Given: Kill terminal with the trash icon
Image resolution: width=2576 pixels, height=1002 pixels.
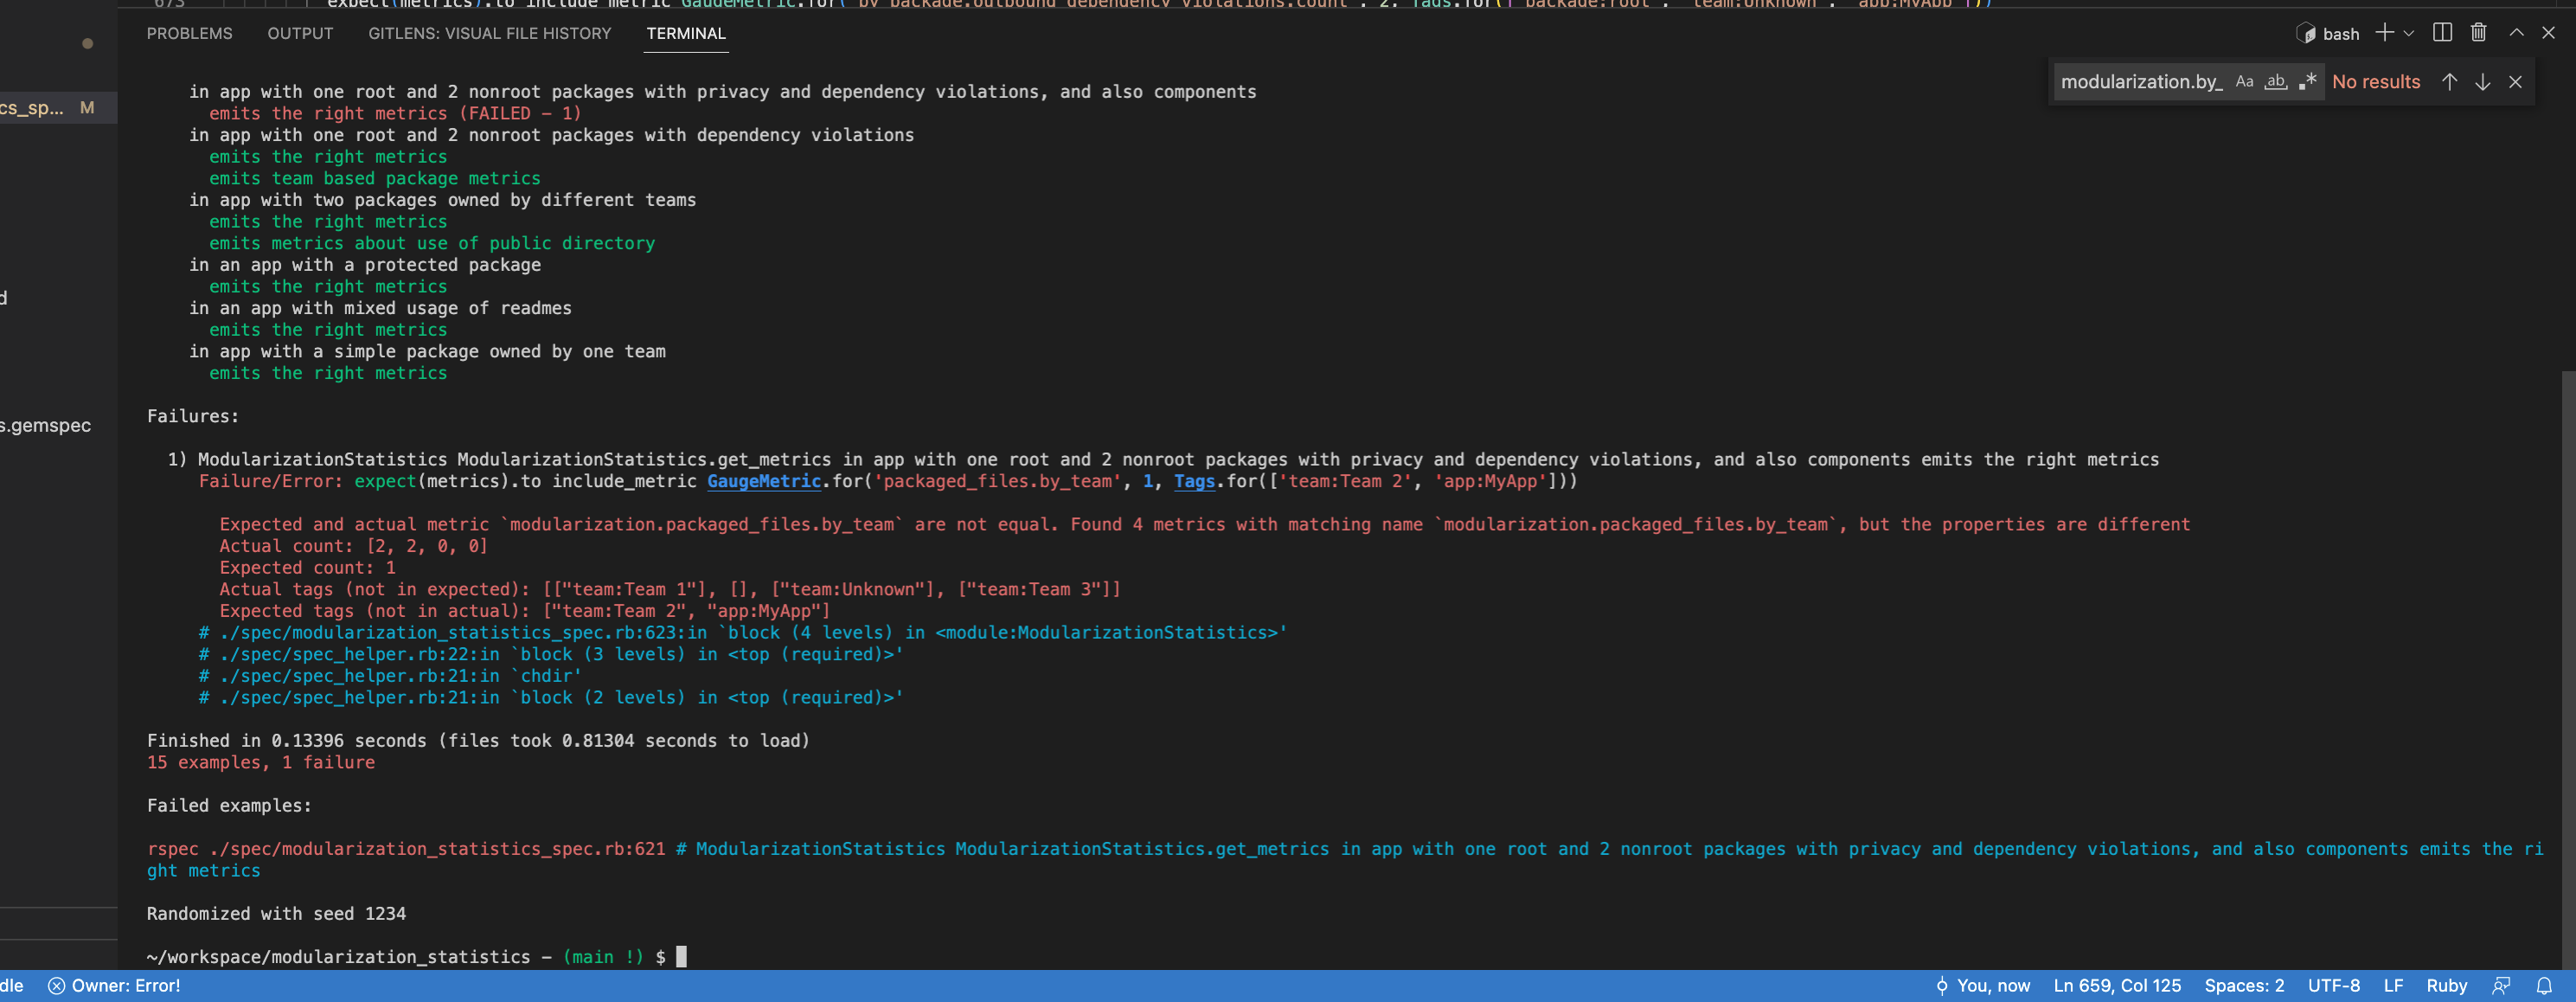Looking at the screenshot, I should [2478, 33].
